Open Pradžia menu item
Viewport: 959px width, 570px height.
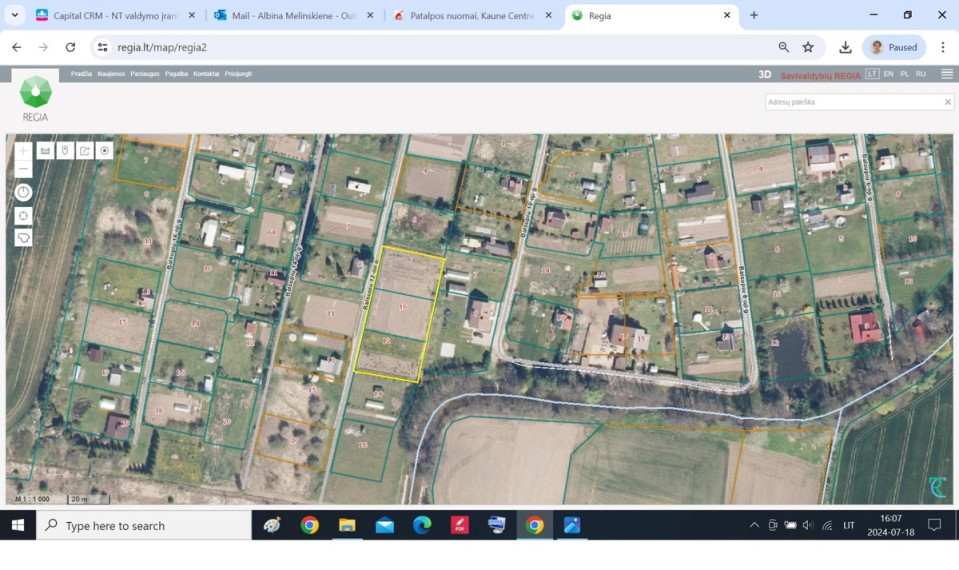(x=81, y=74)
